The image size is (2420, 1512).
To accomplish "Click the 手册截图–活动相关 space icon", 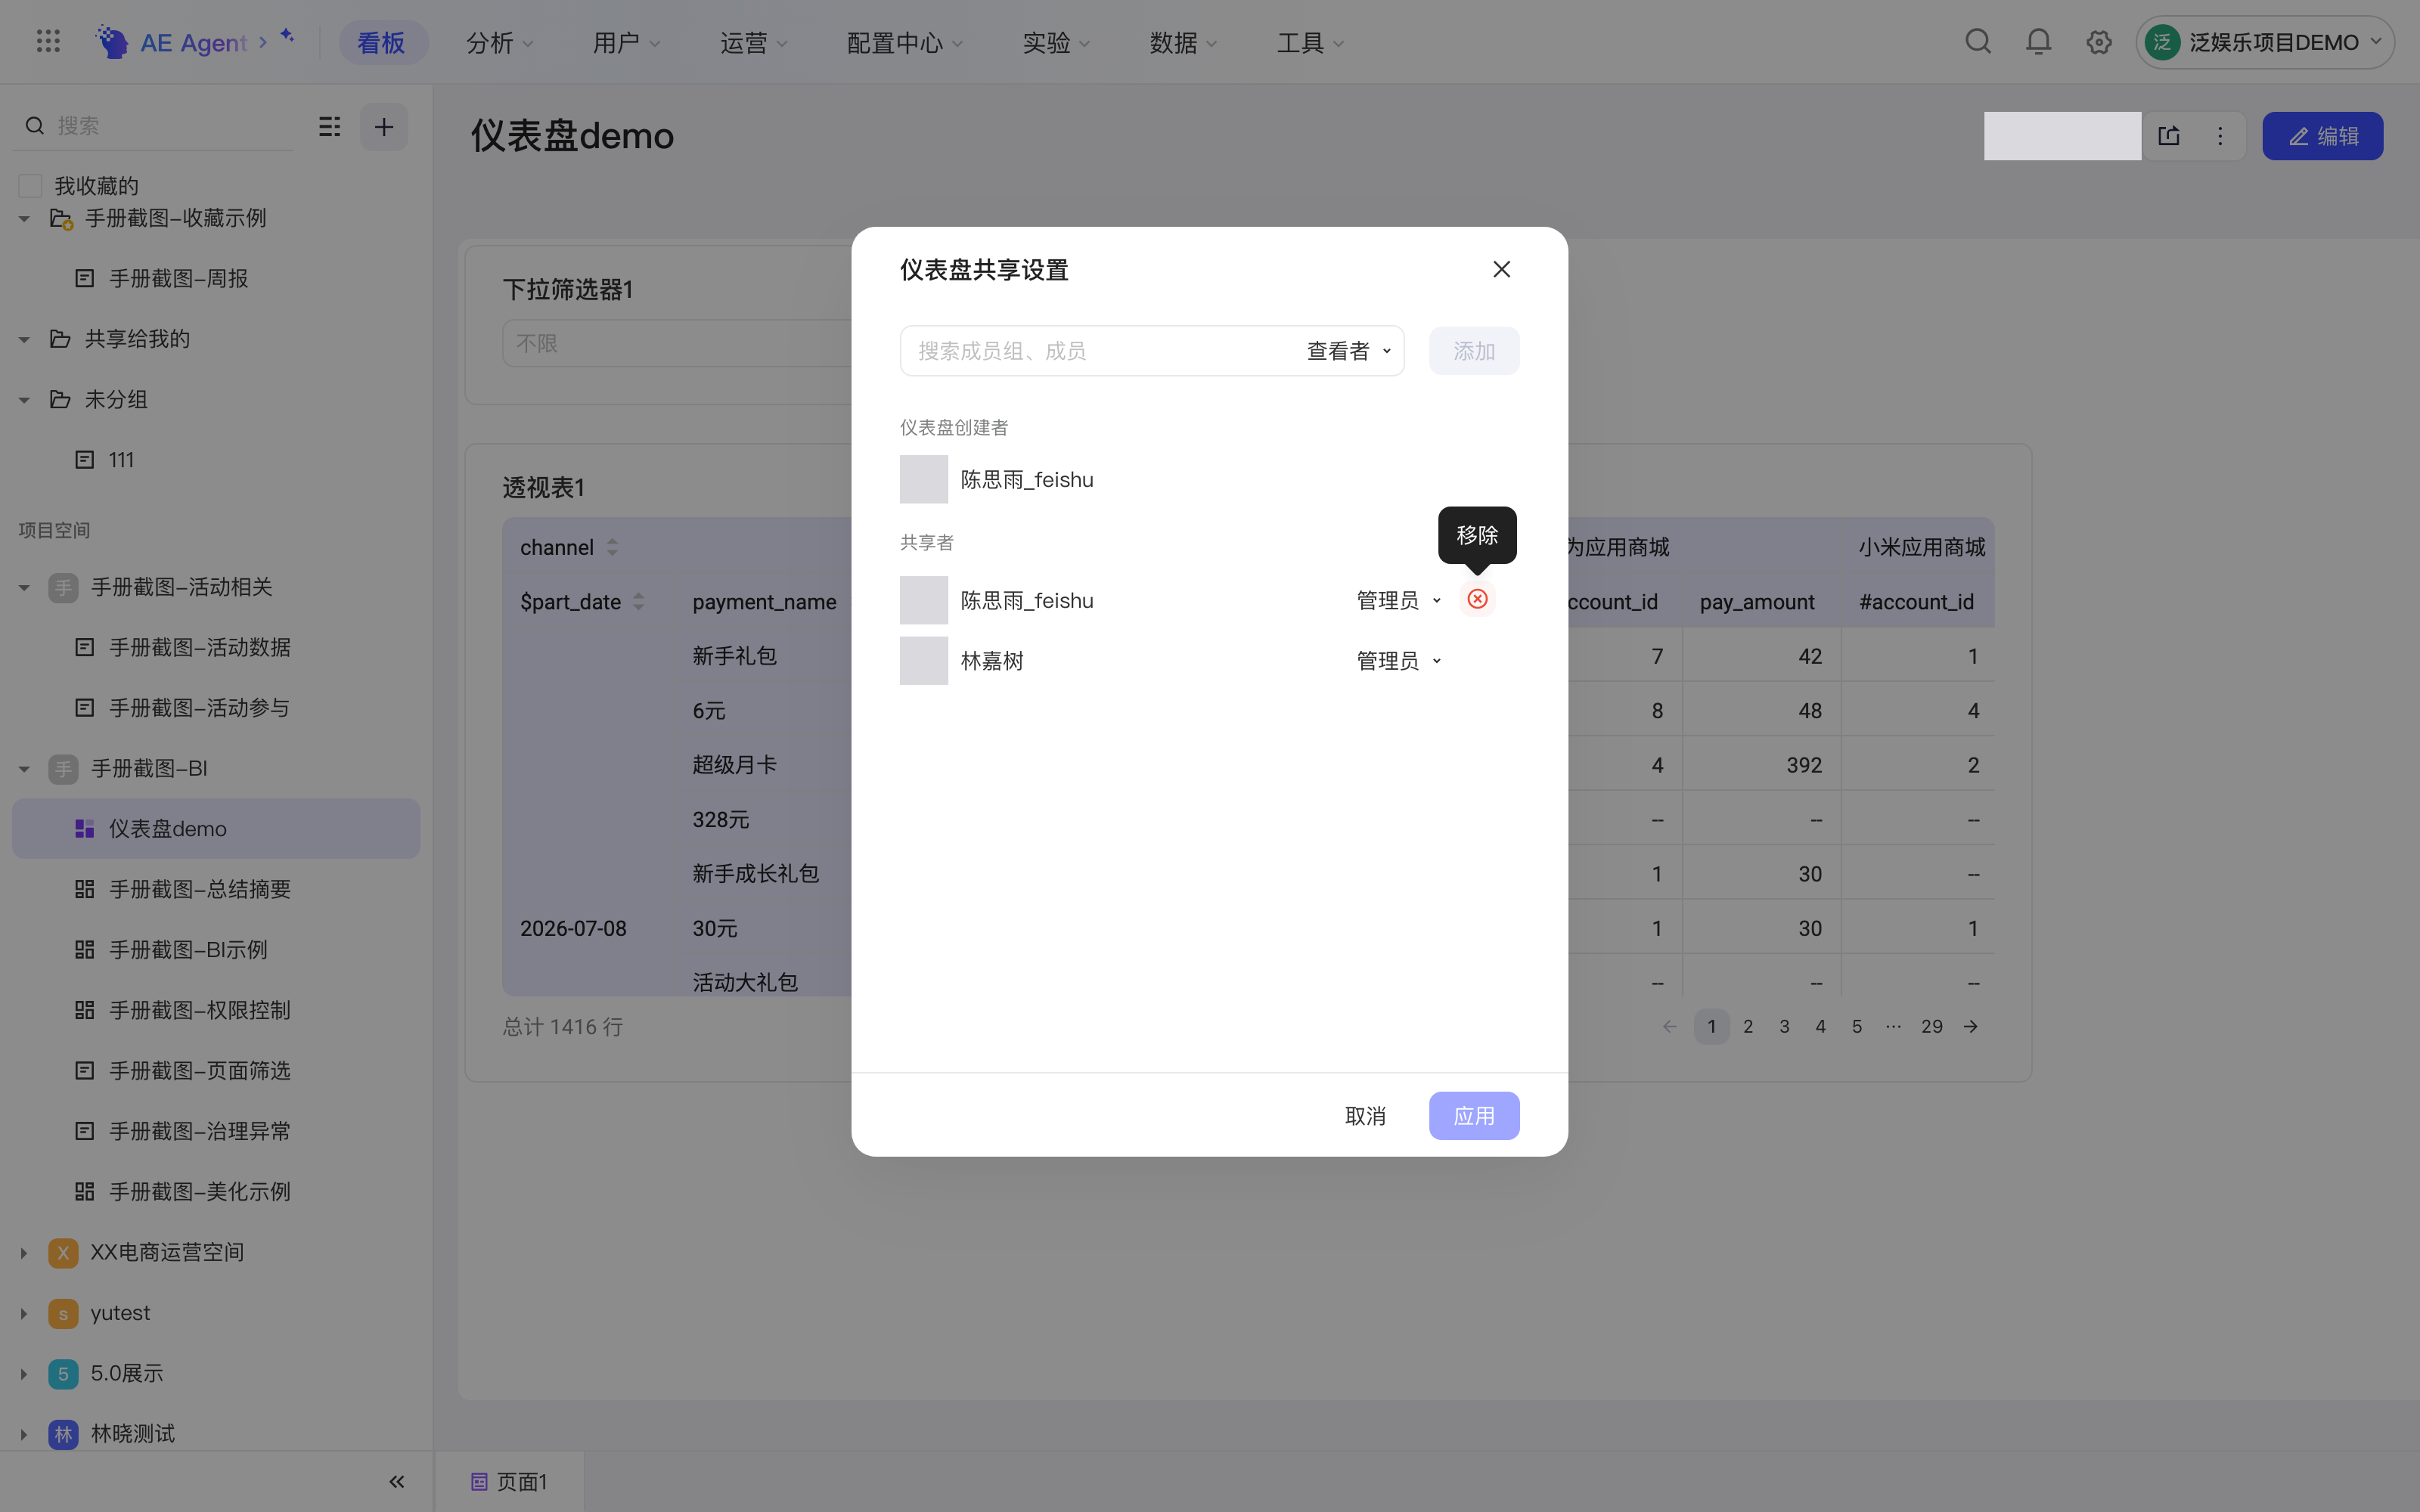I will coord(63,587).
